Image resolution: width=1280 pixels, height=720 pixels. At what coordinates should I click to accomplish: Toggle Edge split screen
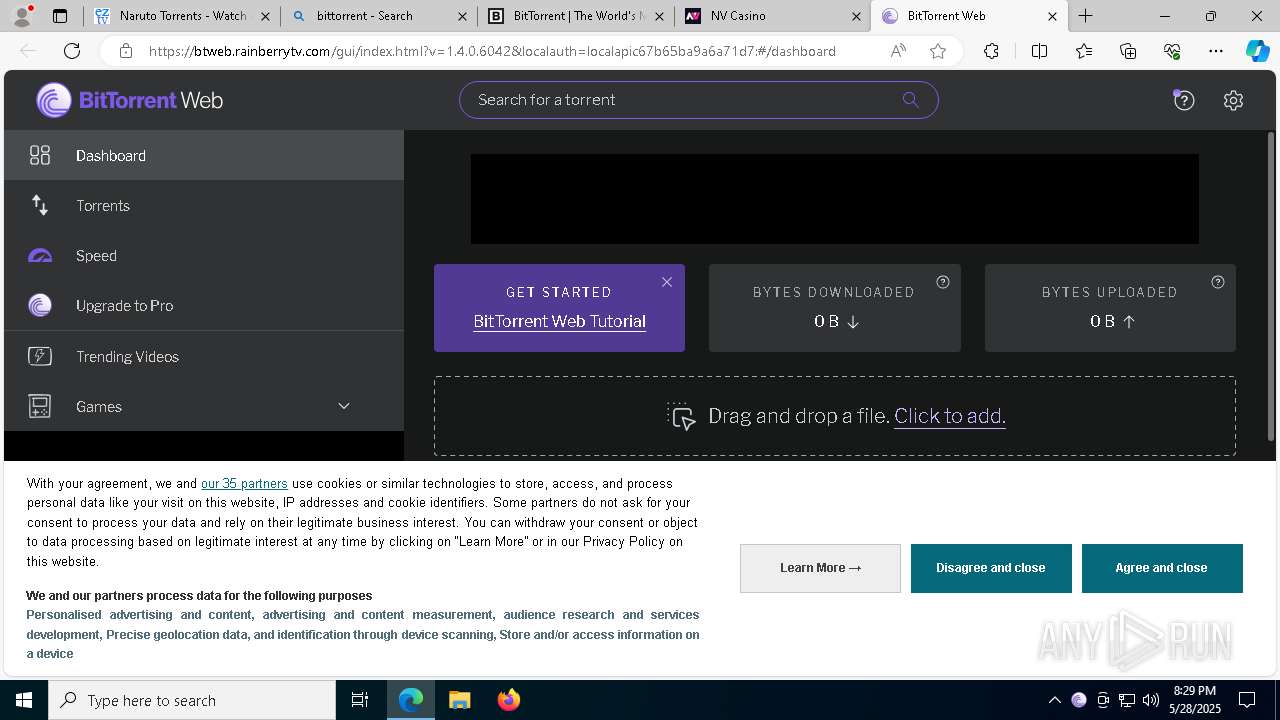tap(1039, 51)
